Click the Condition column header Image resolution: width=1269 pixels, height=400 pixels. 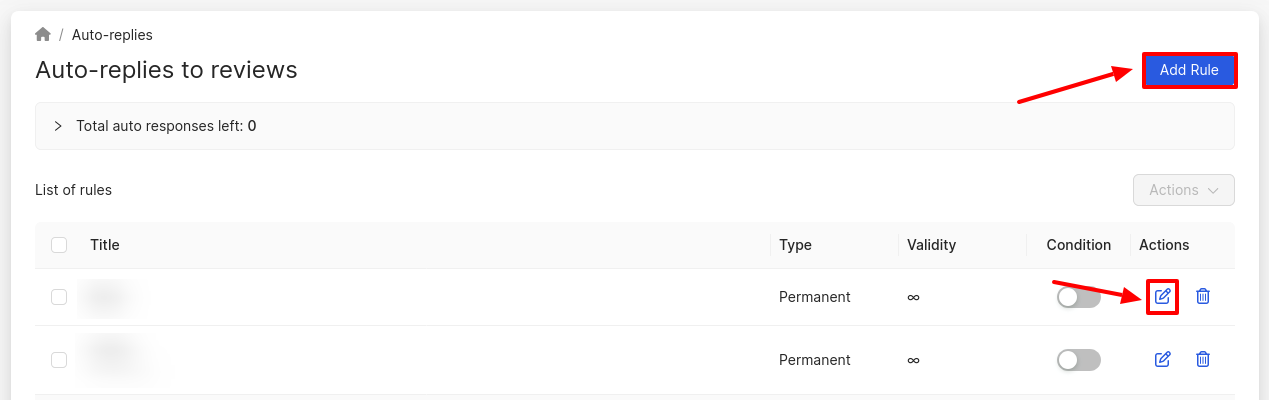(1079, 245)
